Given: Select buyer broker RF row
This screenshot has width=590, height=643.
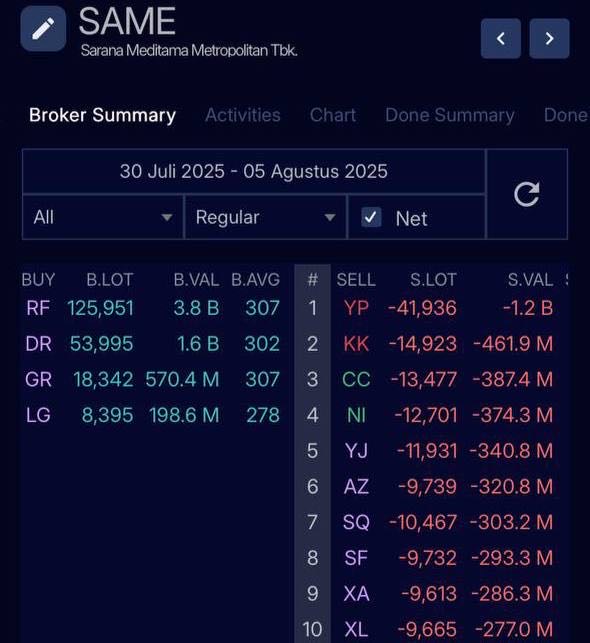Looking at the screenshot, I should click(x=151, y=308).
